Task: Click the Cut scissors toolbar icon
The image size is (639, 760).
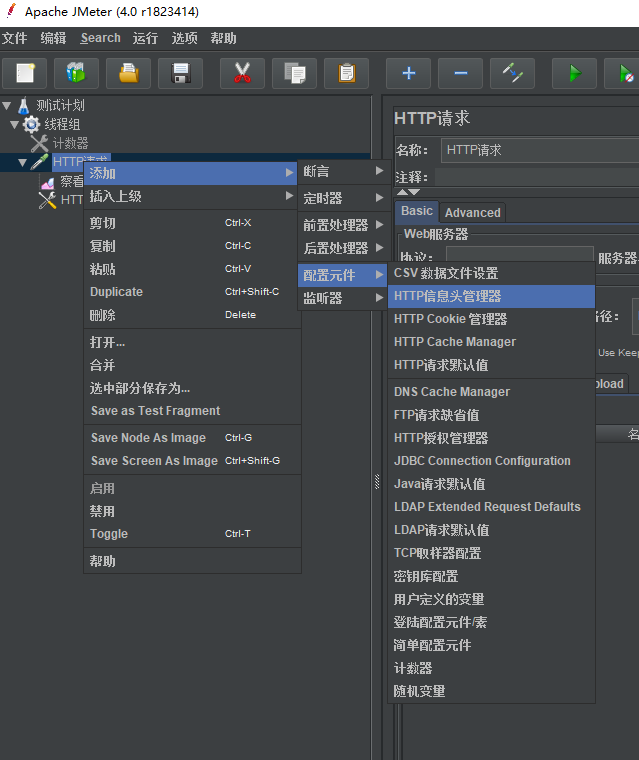Action: 242,73
